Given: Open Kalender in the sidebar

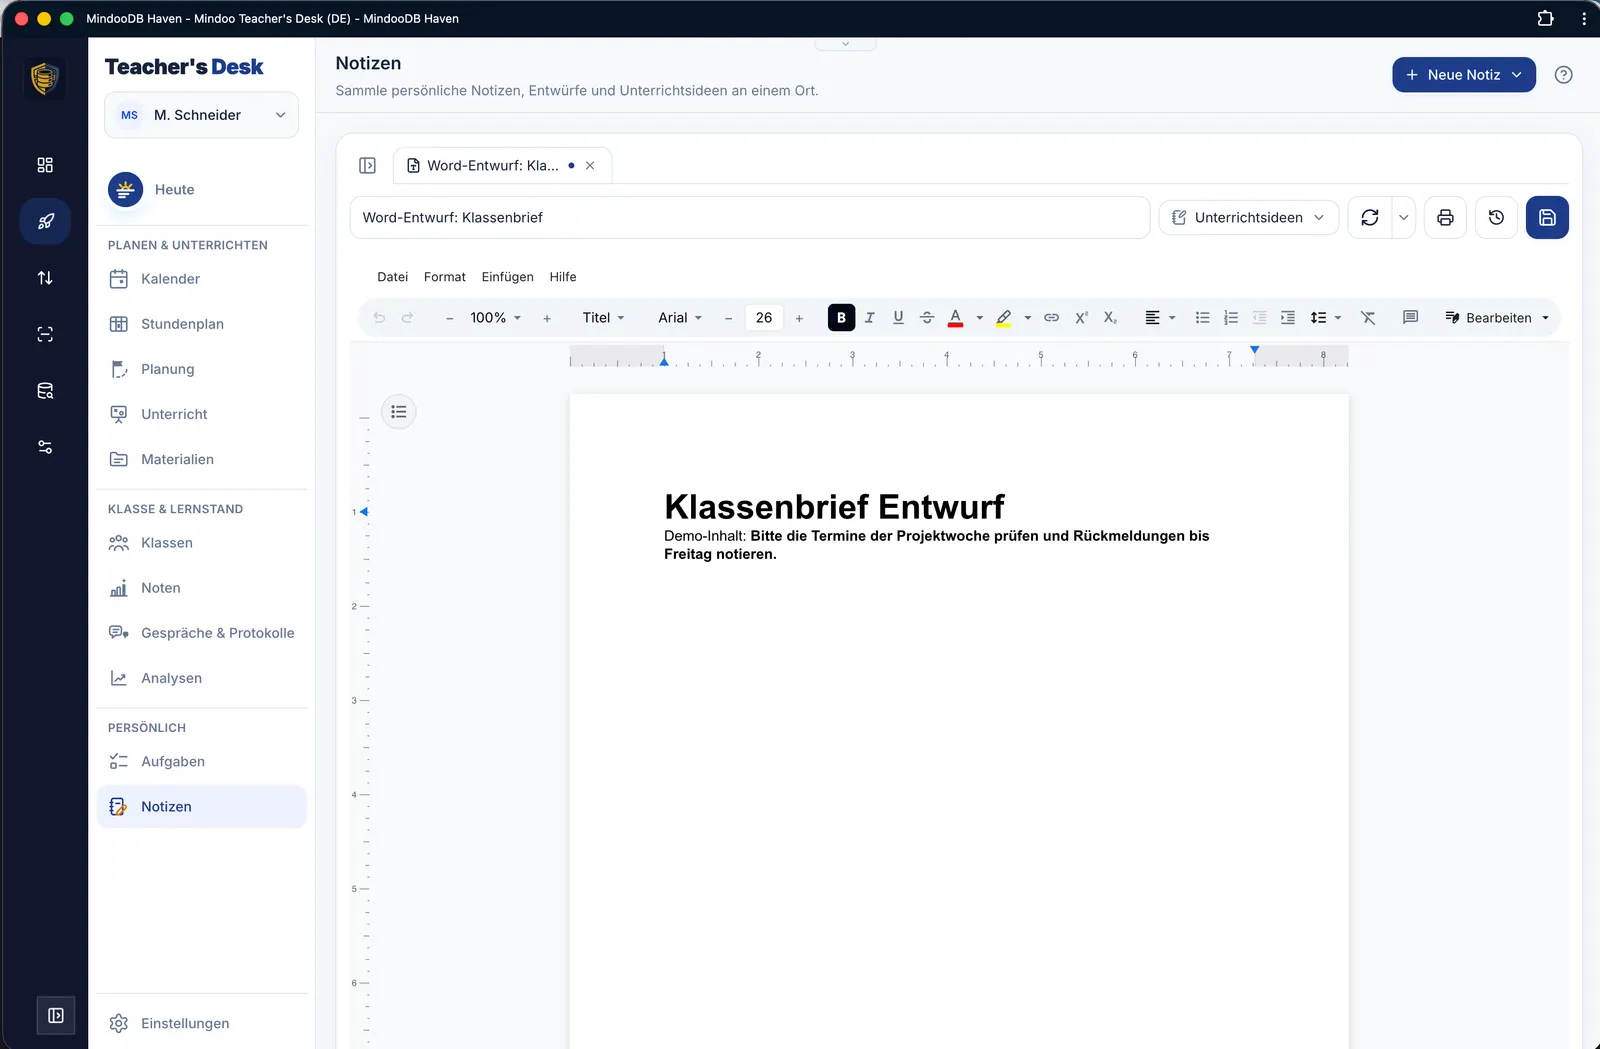Looking at the screenshot, I should coord(201,279).
